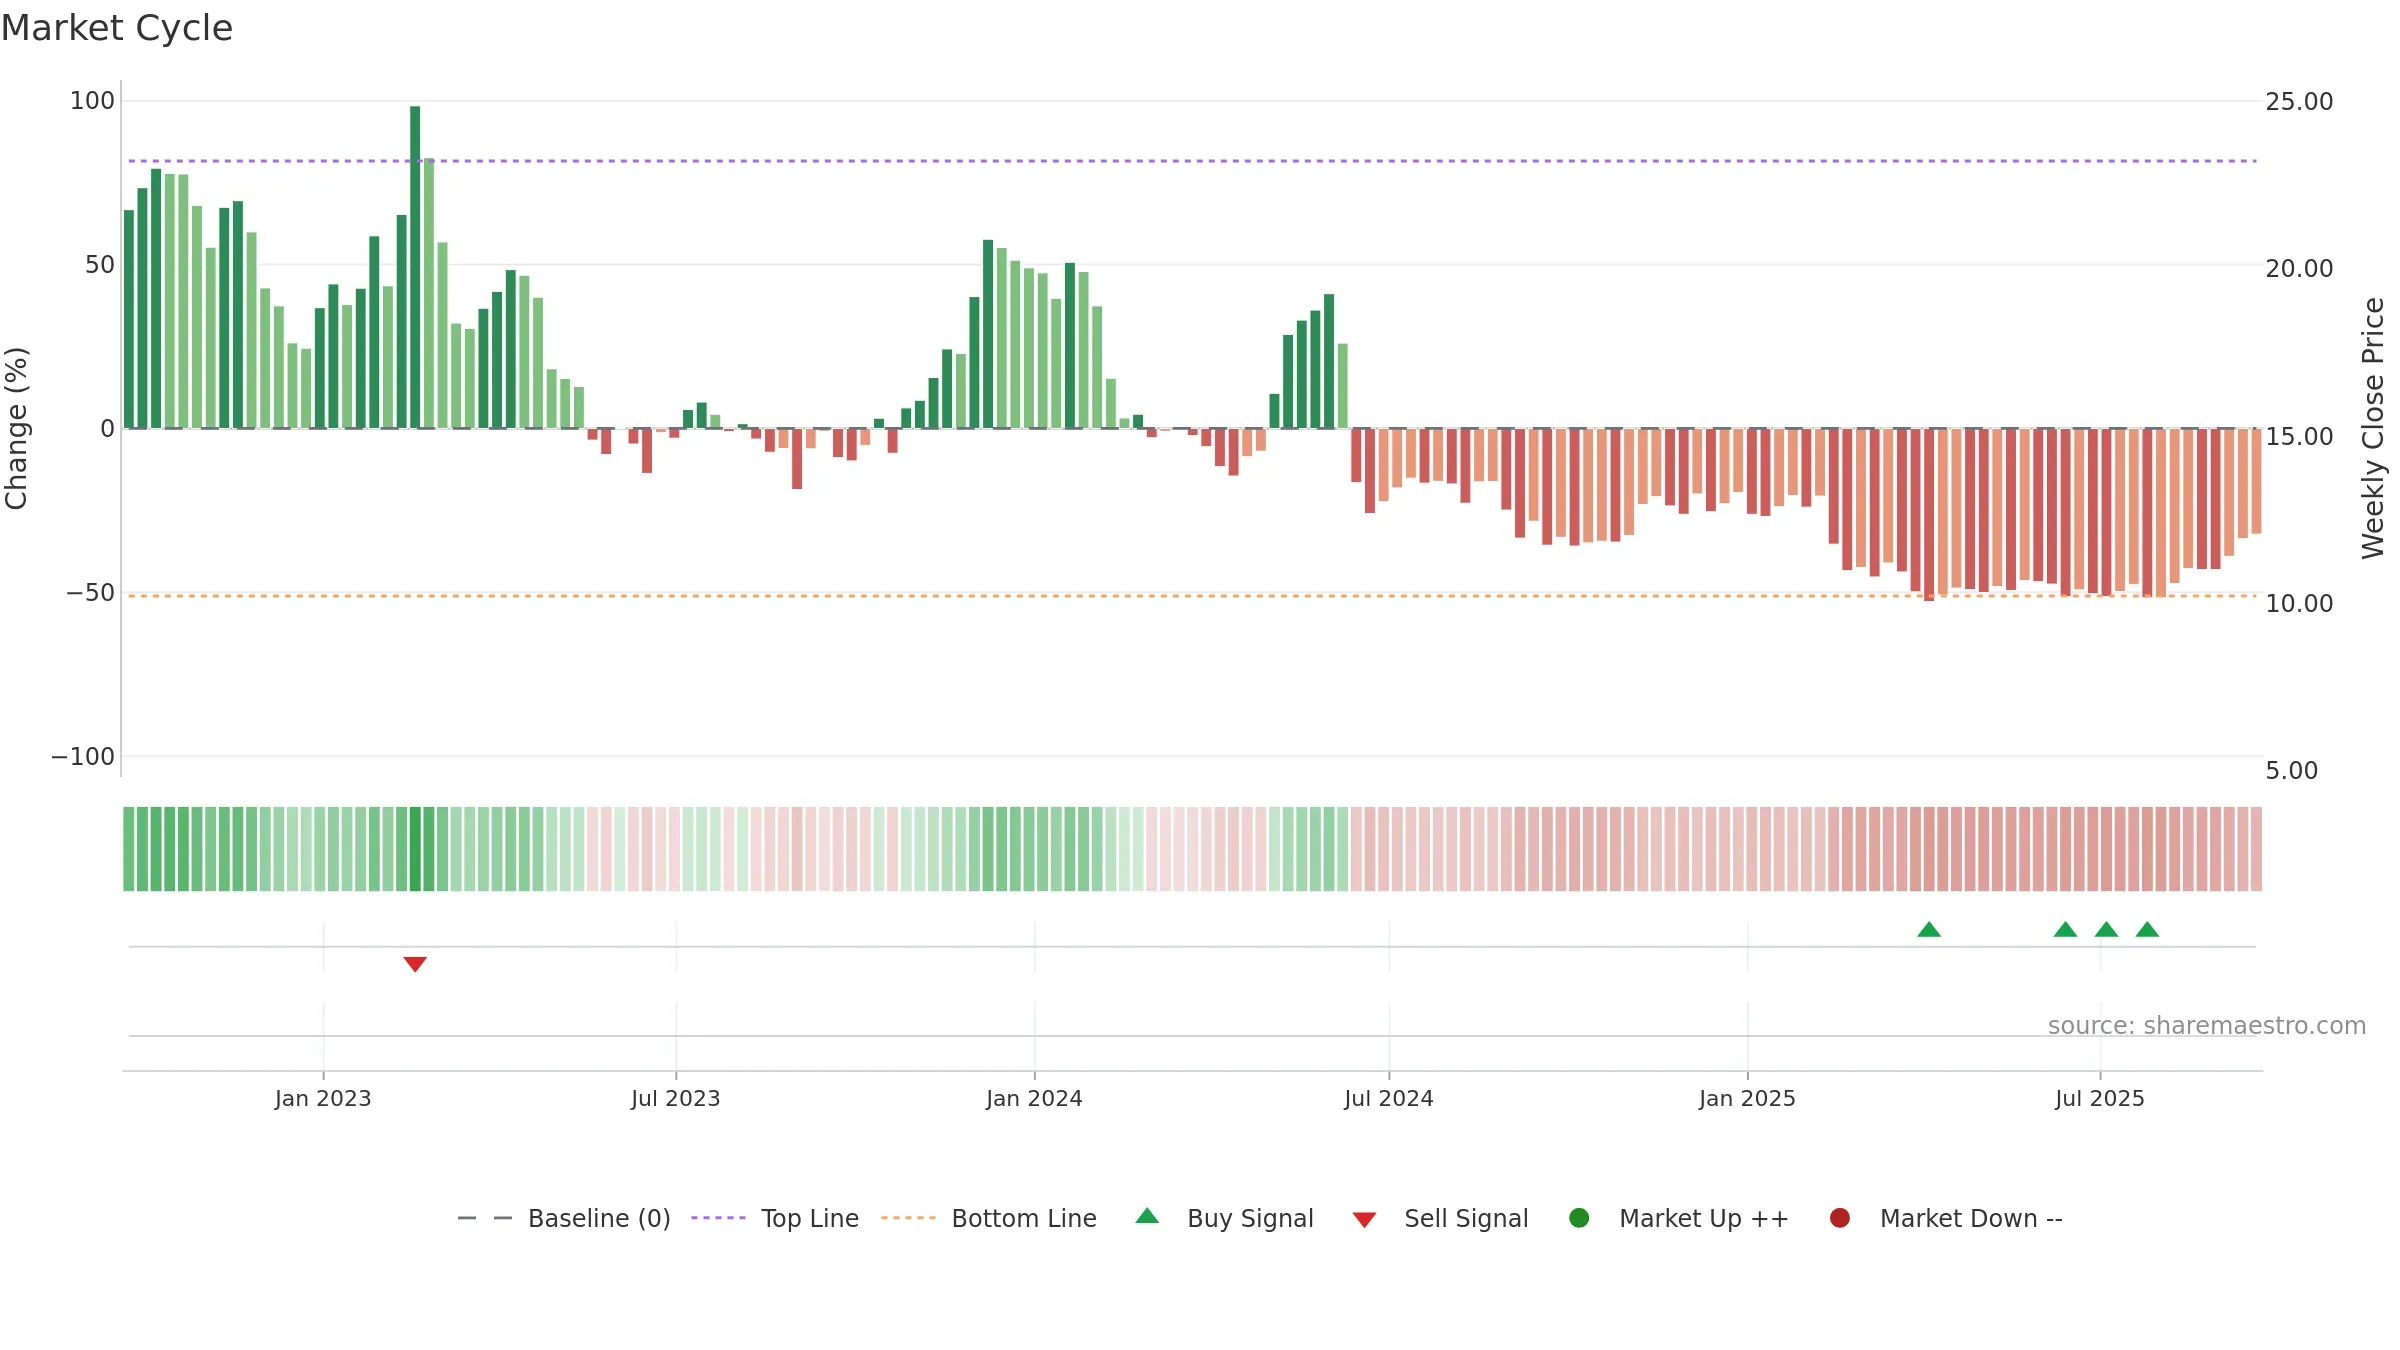Image resolution: width=2400 pixels, height=1350 pixels.
Task: Click the −100 left axis tick label
Action: (83, 756)
